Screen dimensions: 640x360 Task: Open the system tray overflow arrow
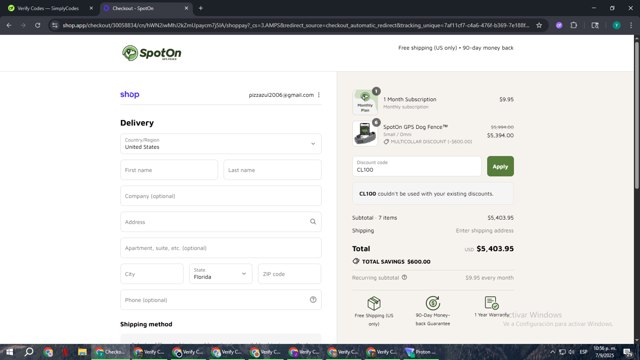(x=552, y=352)
